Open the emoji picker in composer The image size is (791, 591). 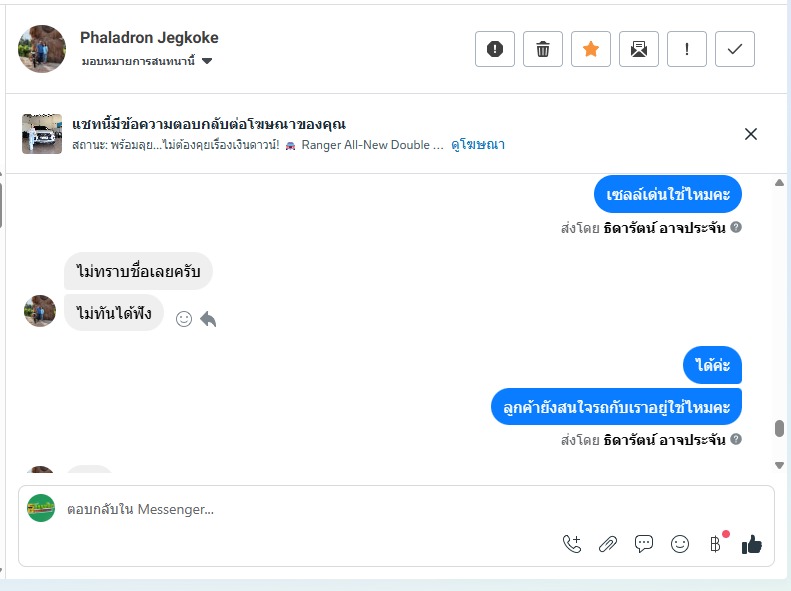pyautogui.click(x=680, y=544)
